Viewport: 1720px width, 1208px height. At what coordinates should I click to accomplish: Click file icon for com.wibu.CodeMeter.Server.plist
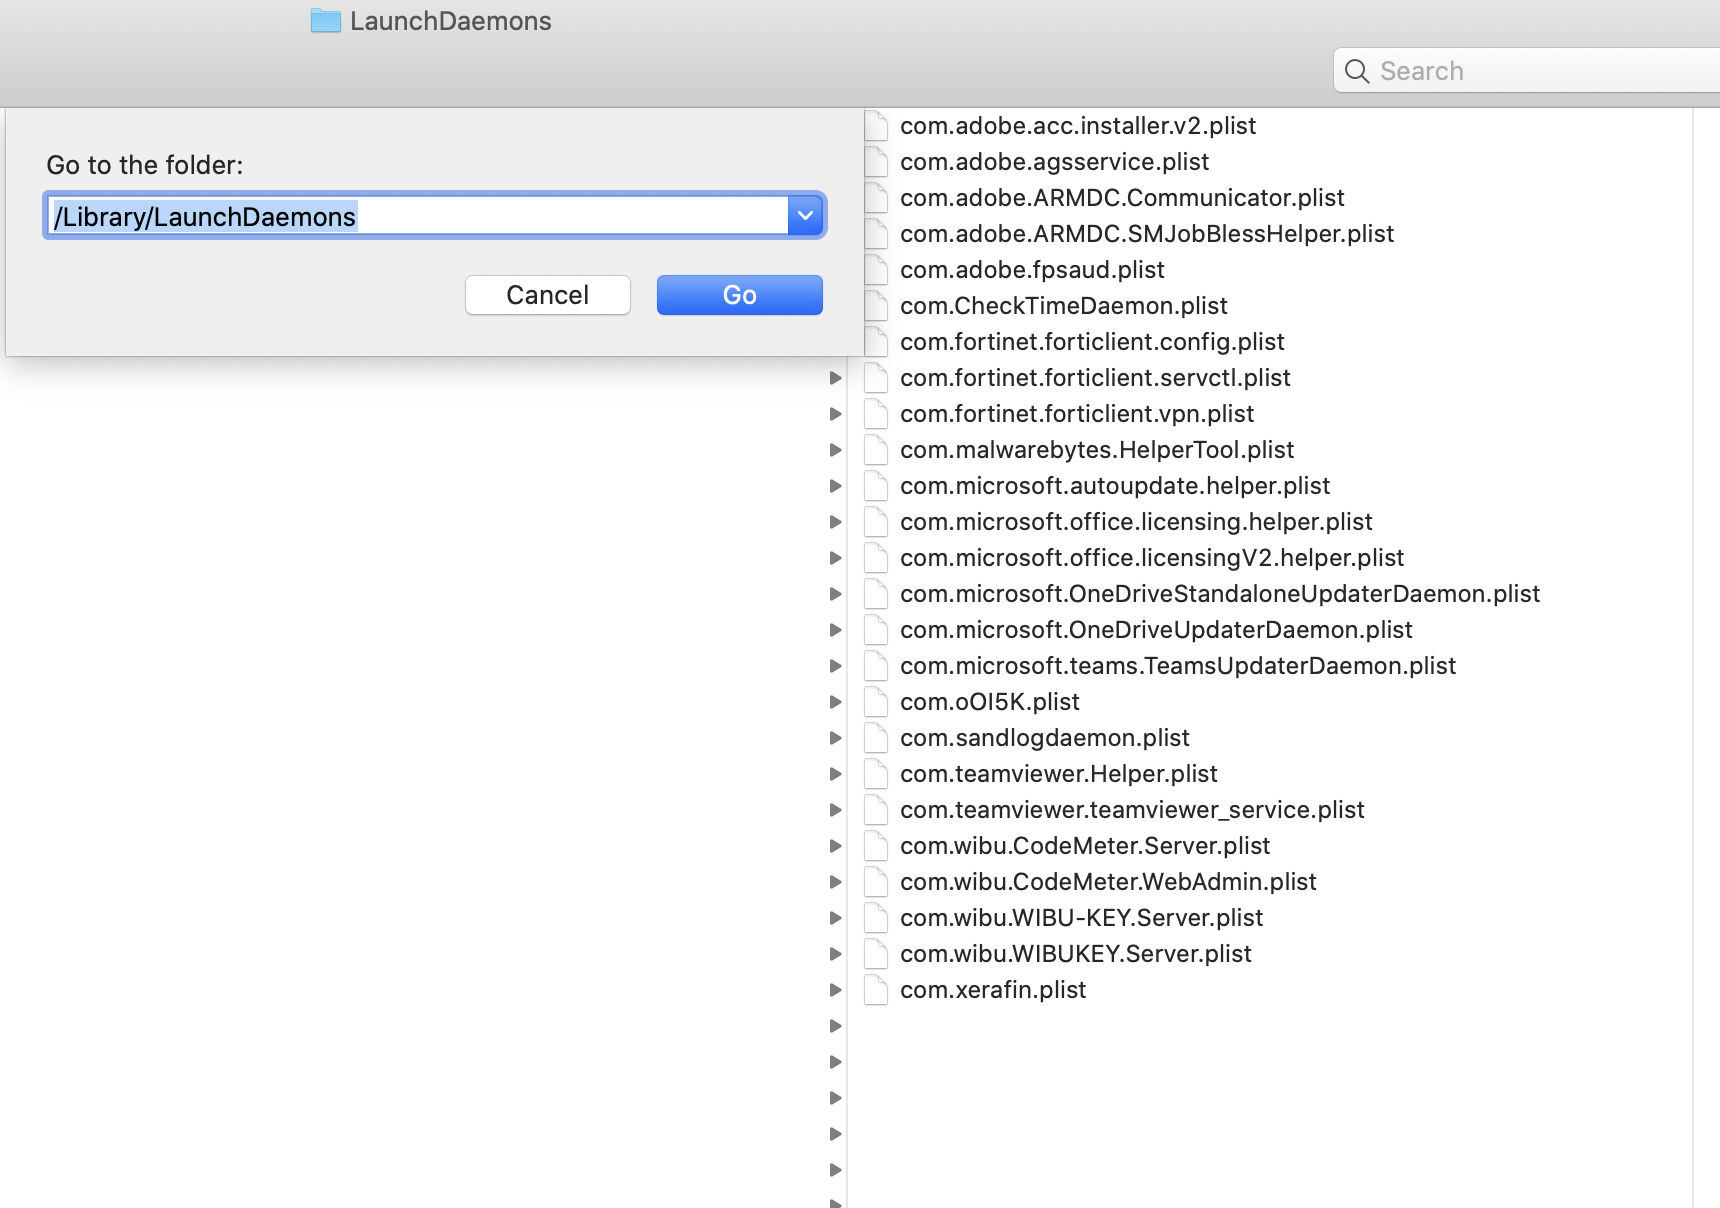(876, 846)
